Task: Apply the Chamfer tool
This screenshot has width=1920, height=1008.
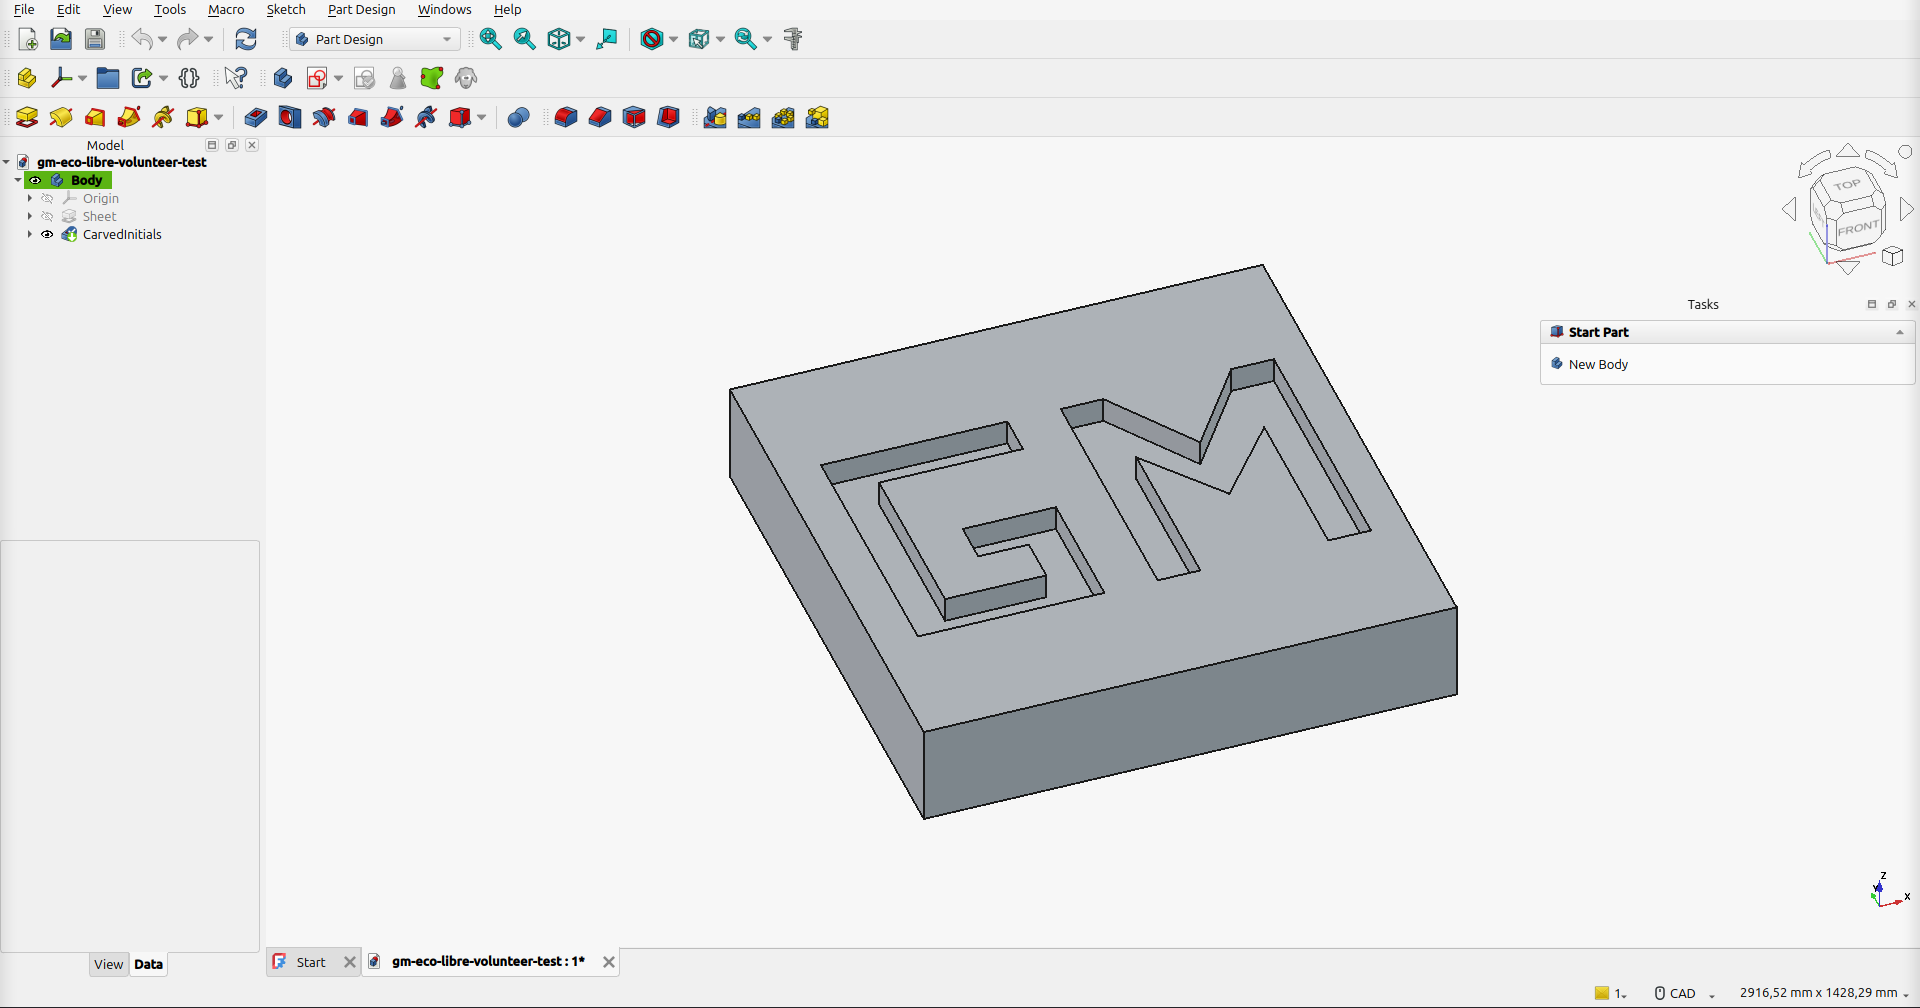Action: [600, 118]
